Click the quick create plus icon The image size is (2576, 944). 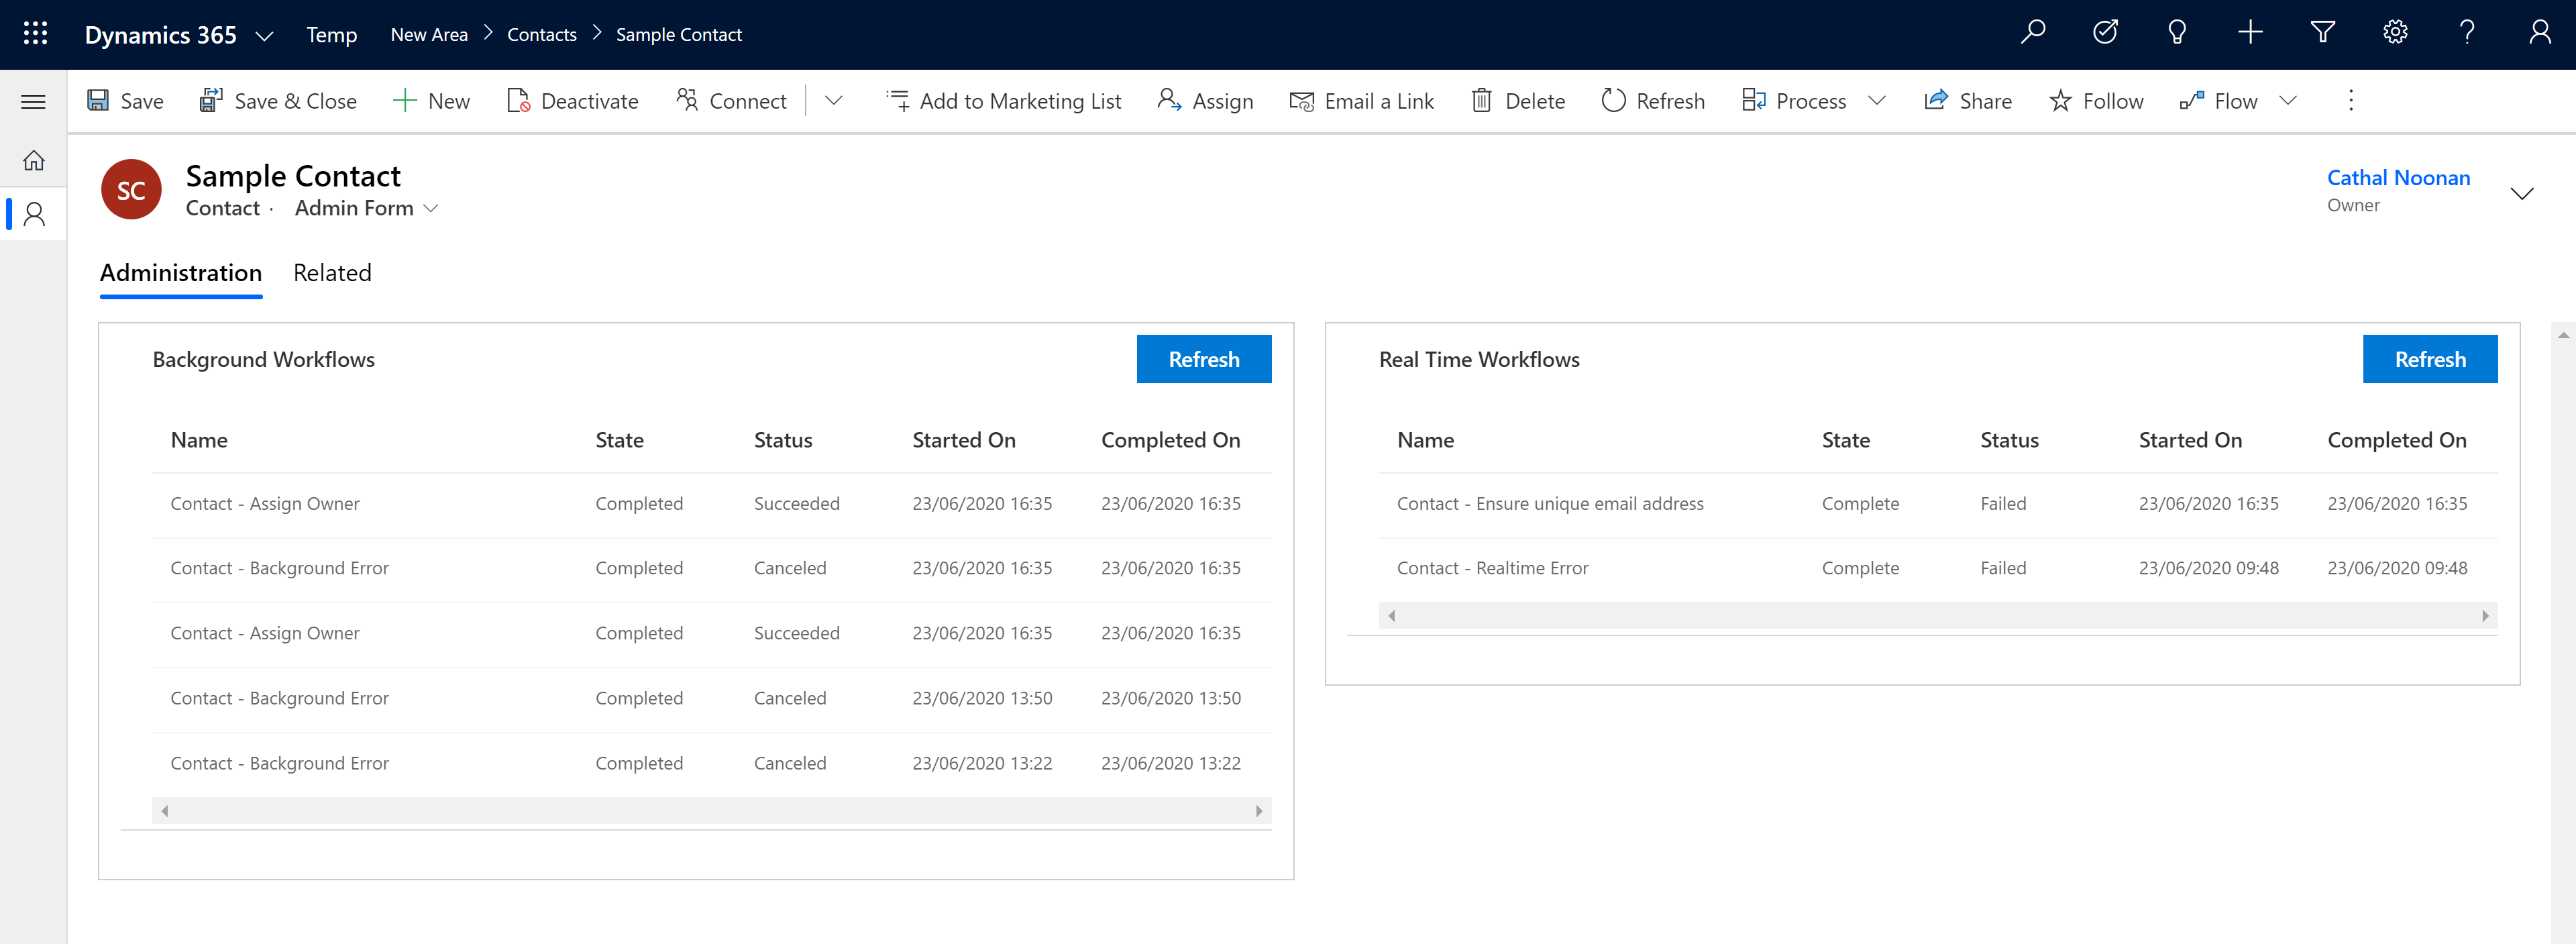(x=2250, y=33)
